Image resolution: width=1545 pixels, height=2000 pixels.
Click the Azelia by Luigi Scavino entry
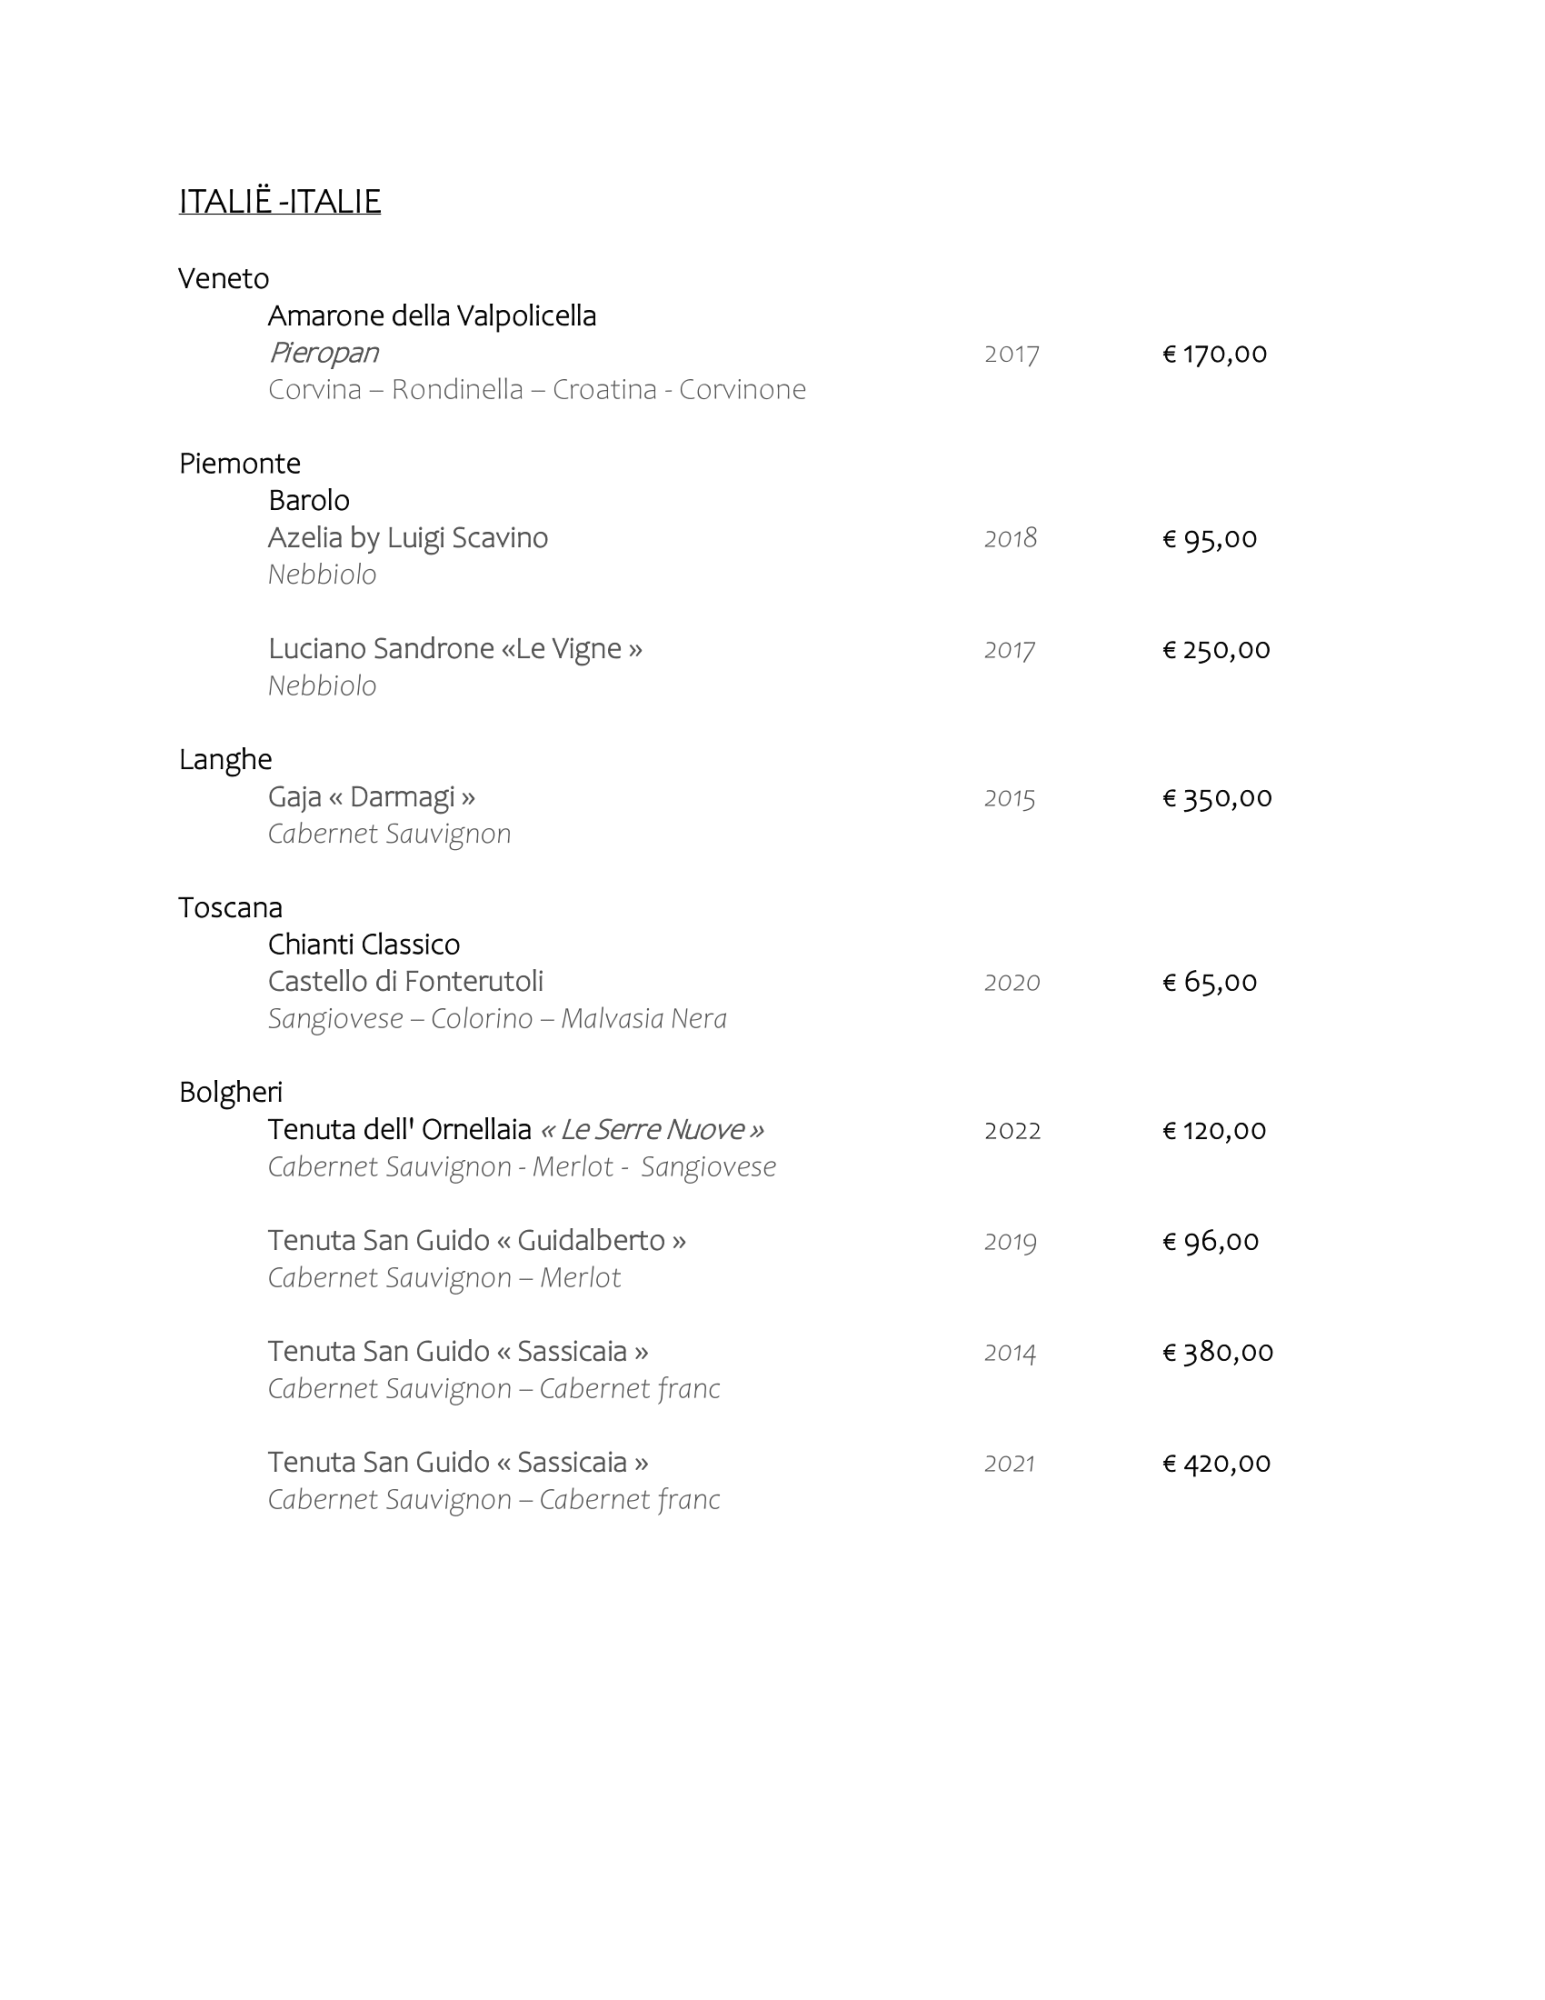pos(407,538)
